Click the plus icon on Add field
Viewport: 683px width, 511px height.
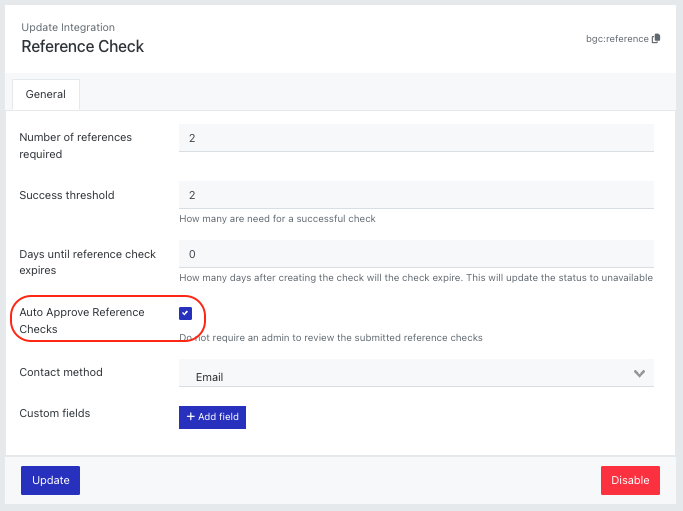[190, 416]
